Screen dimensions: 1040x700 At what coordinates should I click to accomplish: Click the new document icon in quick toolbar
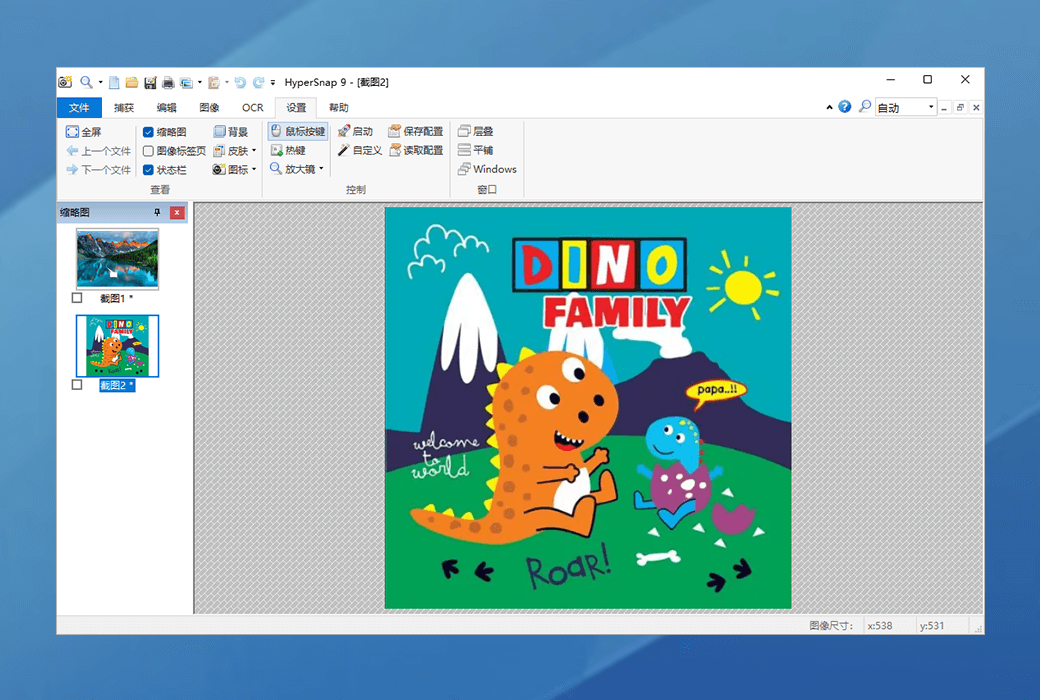(114, 82)
